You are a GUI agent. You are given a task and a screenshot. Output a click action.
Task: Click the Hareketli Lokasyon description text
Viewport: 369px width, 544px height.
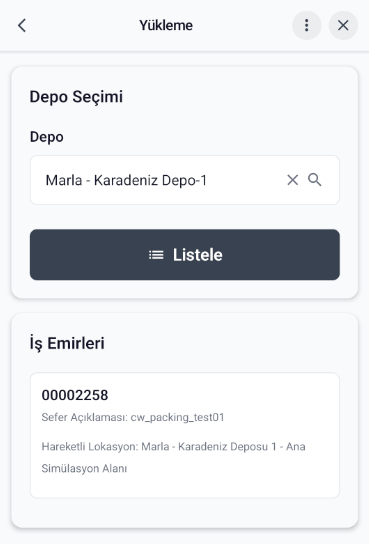(173, 447)
